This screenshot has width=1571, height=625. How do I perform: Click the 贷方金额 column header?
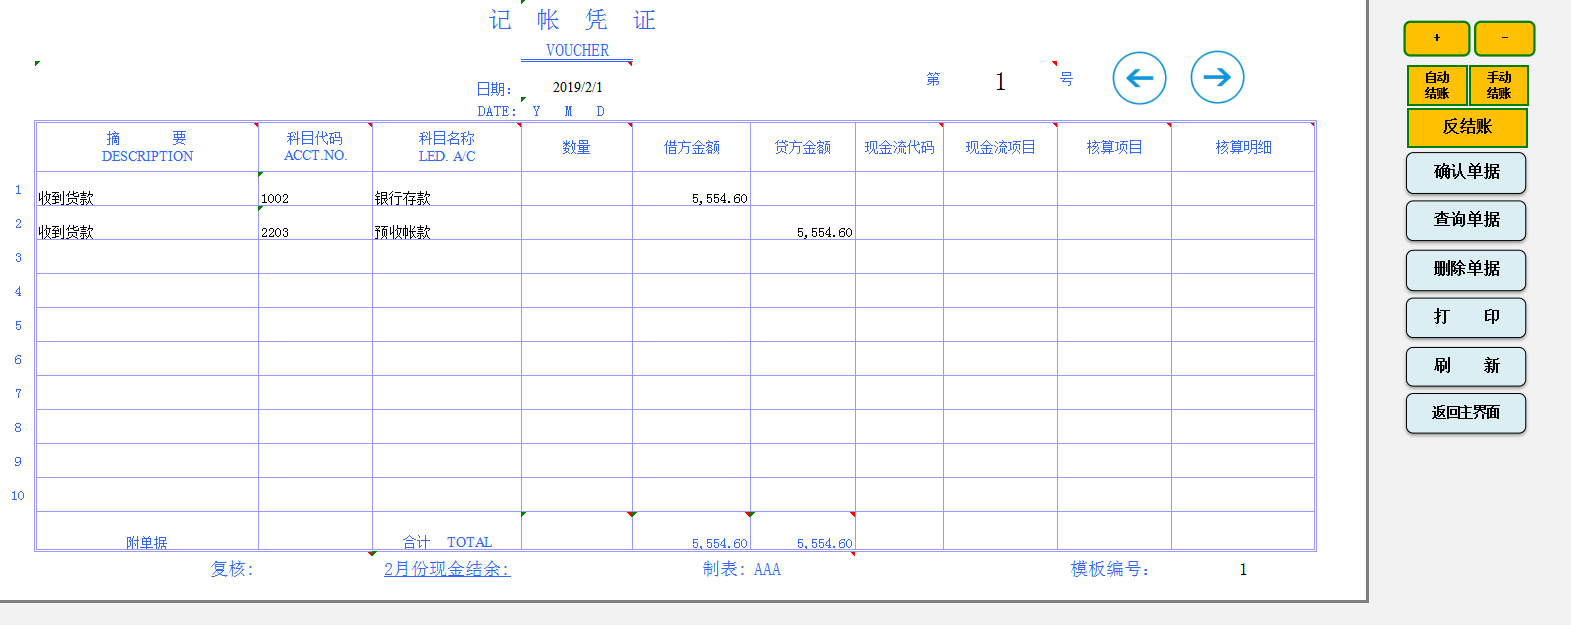(x=803, y=147)
